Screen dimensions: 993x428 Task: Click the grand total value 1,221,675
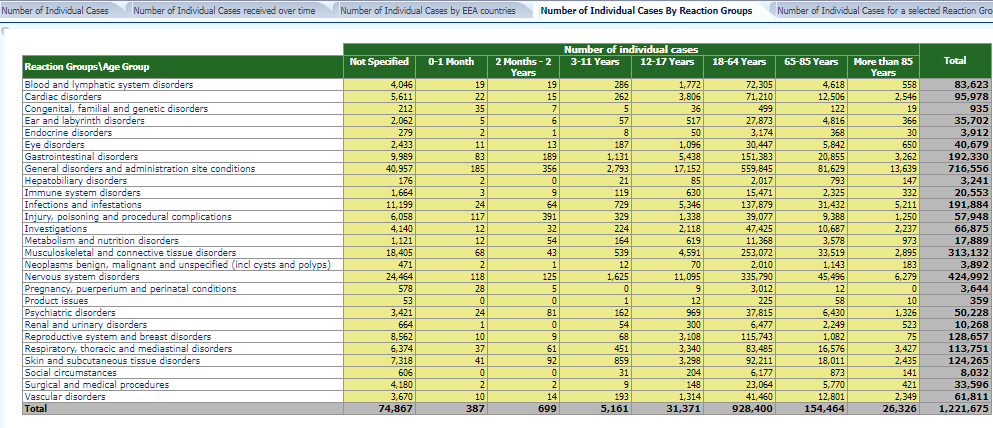[x=956, y=409]
